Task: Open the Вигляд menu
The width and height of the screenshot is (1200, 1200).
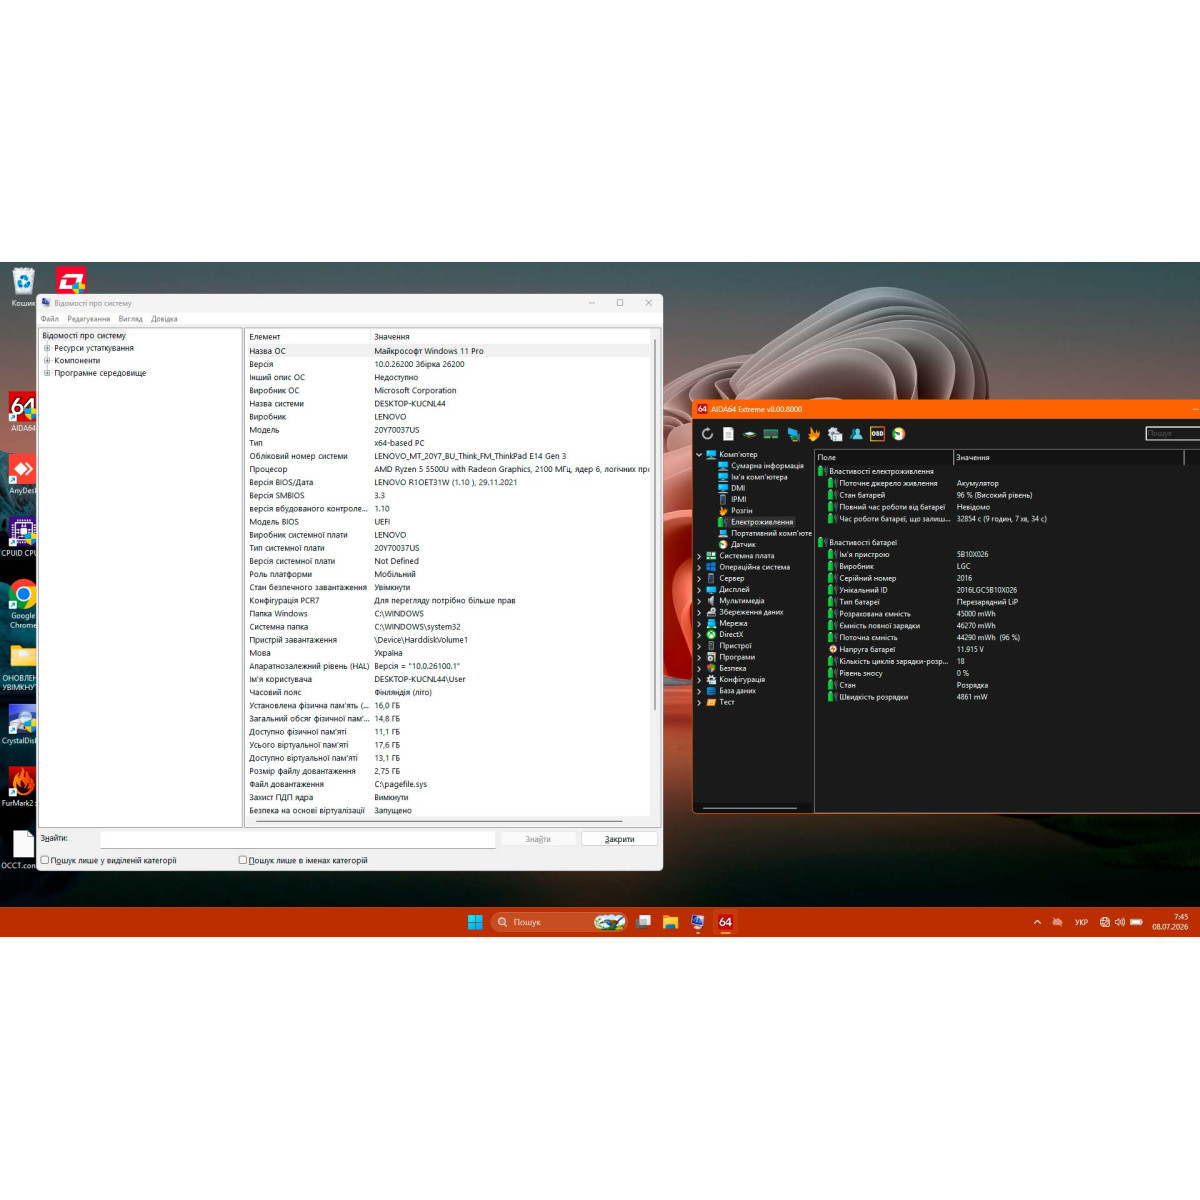Action: (130, 319)
